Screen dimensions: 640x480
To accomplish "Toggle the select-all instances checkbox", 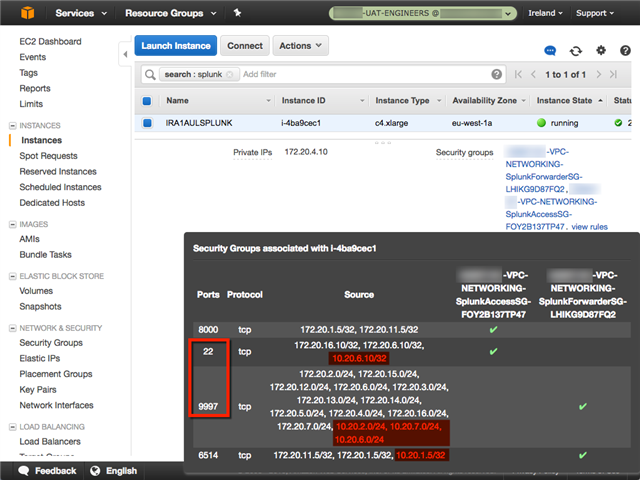I will coord(147,101).
